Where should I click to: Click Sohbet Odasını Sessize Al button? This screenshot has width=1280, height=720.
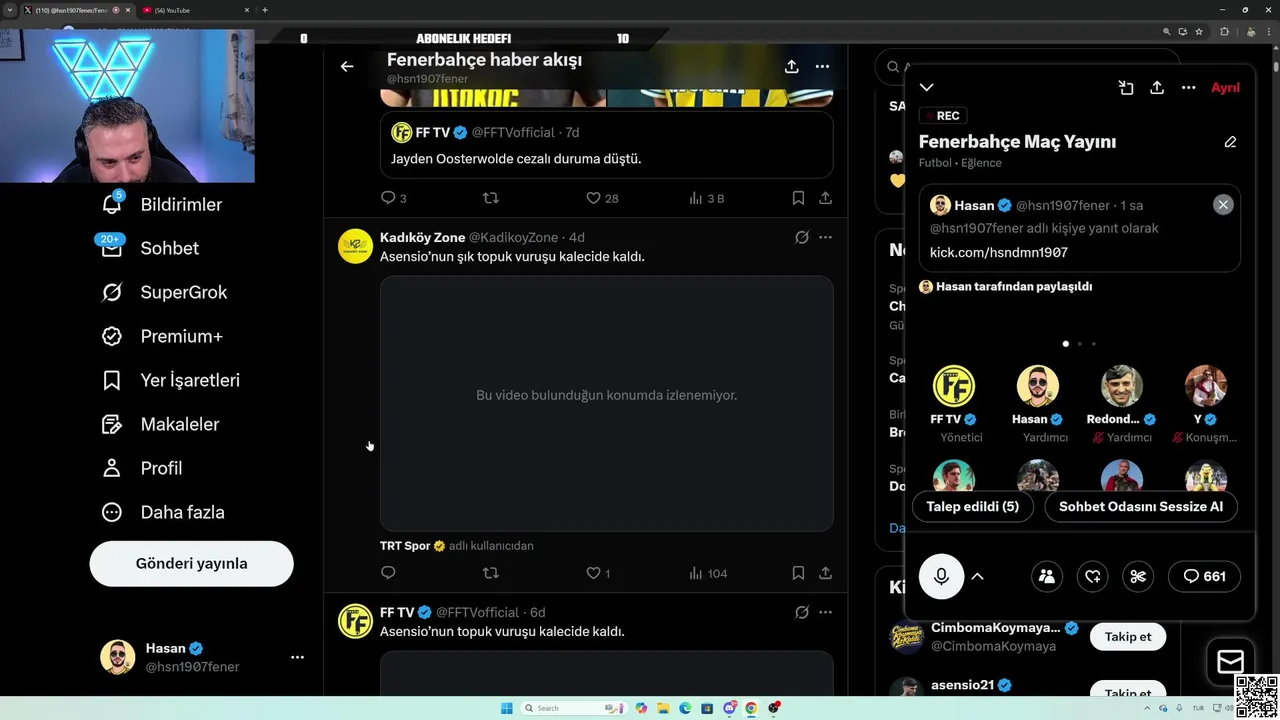pyautogui.click(x=1141, y=506)
